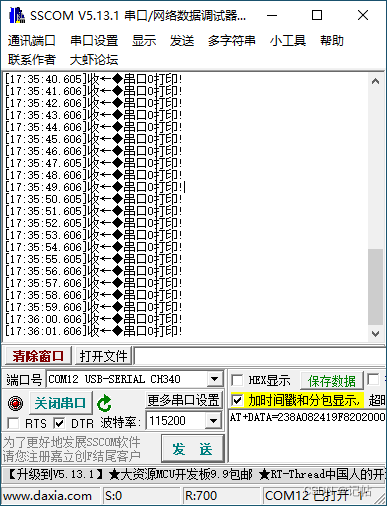Click the receive log vertical scrollbar thumb
387x506 pixels.
375,287
